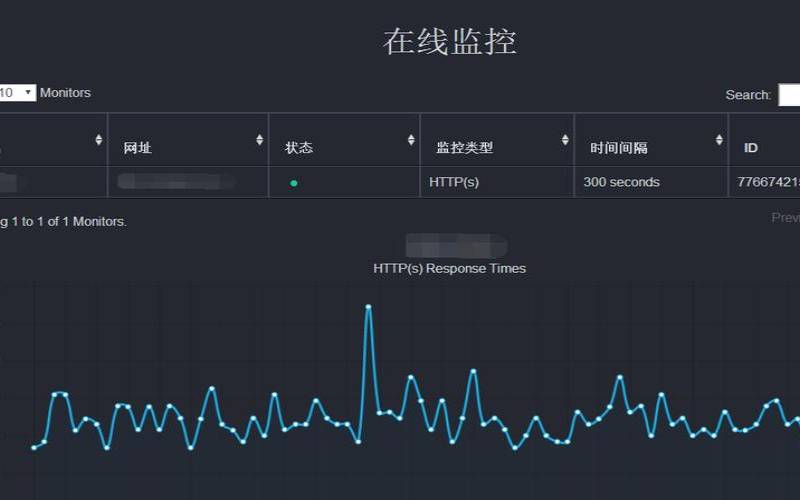The image size is (800, 500).
Task: Click the sort arrows of the first column
Action: click(x=98, y=140)
